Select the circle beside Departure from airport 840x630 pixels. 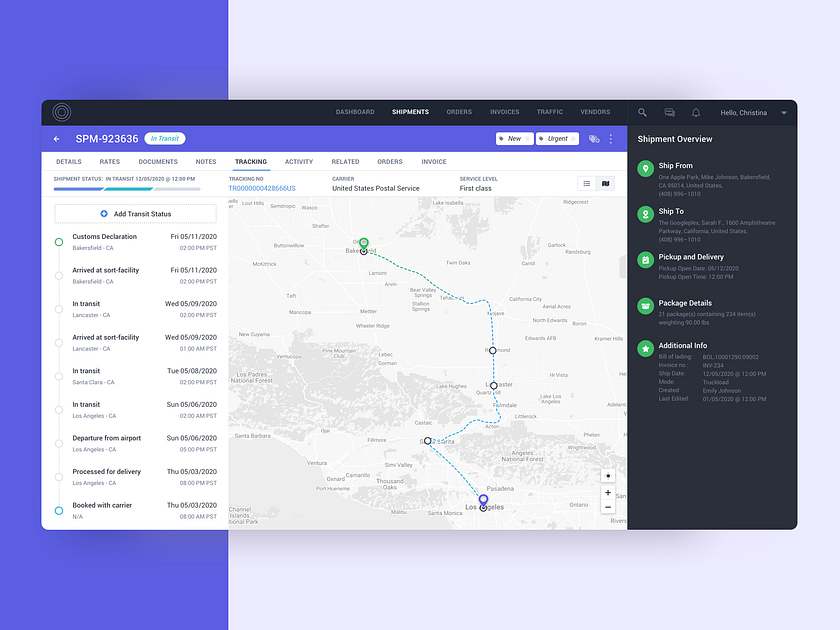pyautogui.click(x=58, y=443)
